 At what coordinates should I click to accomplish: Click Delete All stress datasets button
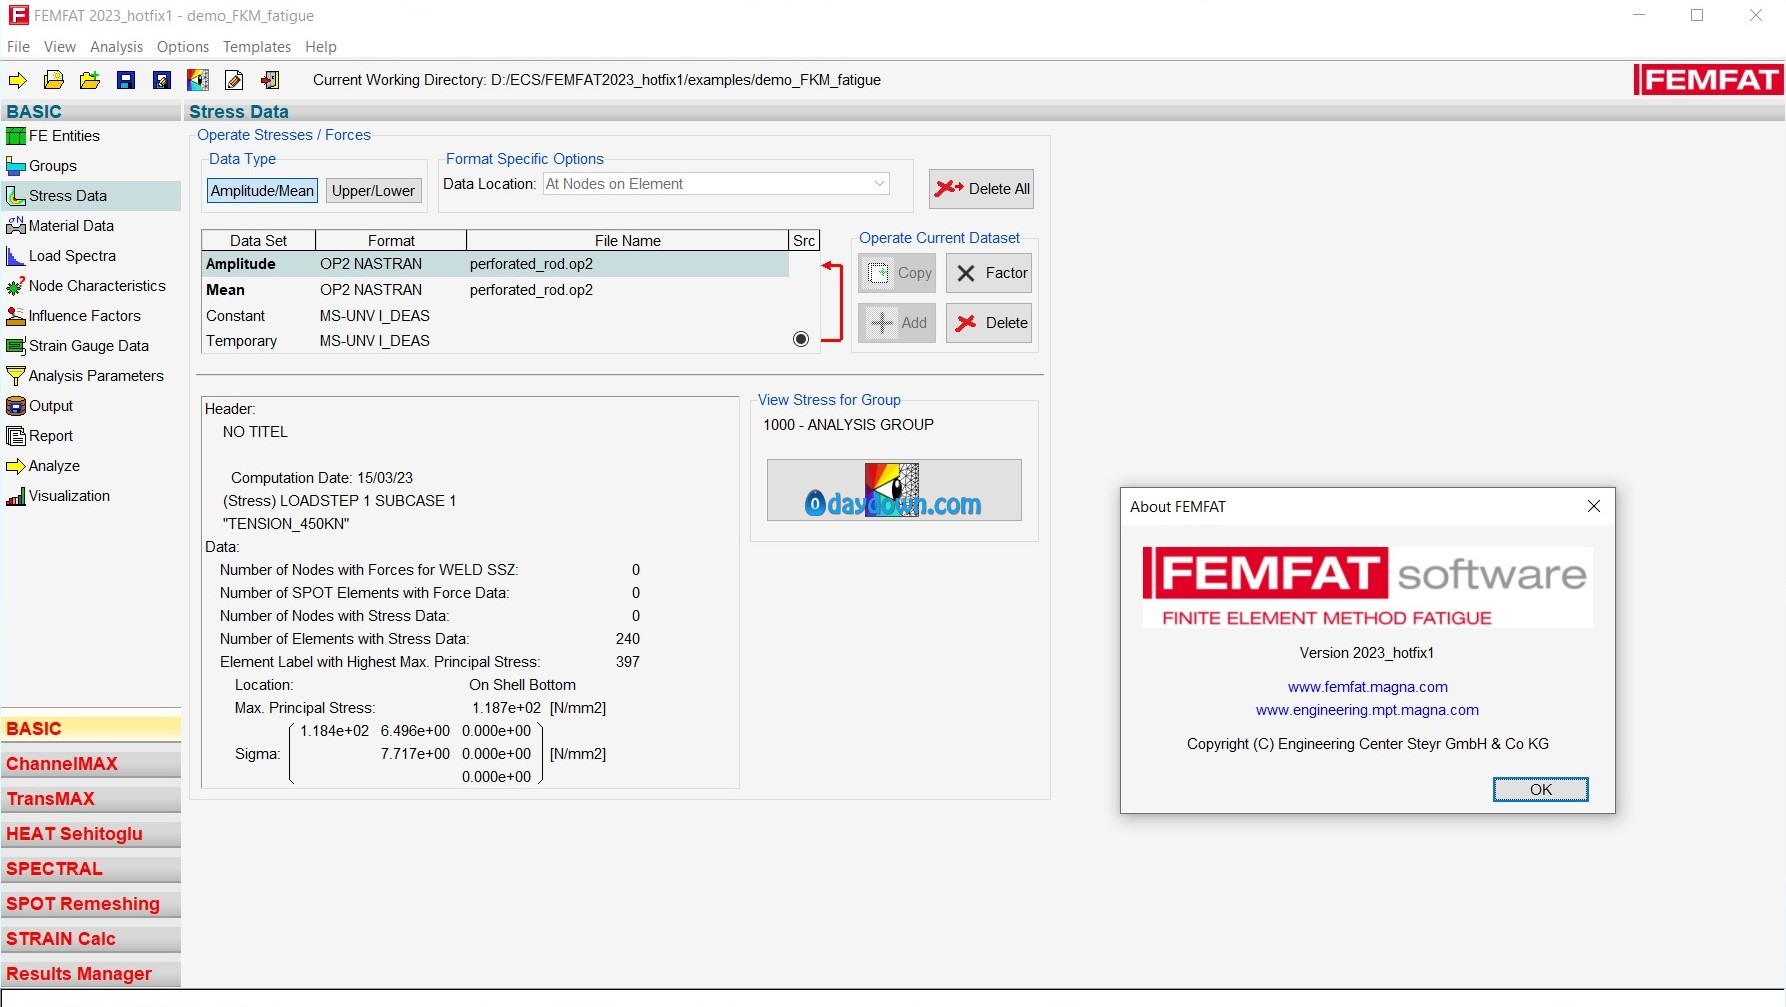click(981, 189)
